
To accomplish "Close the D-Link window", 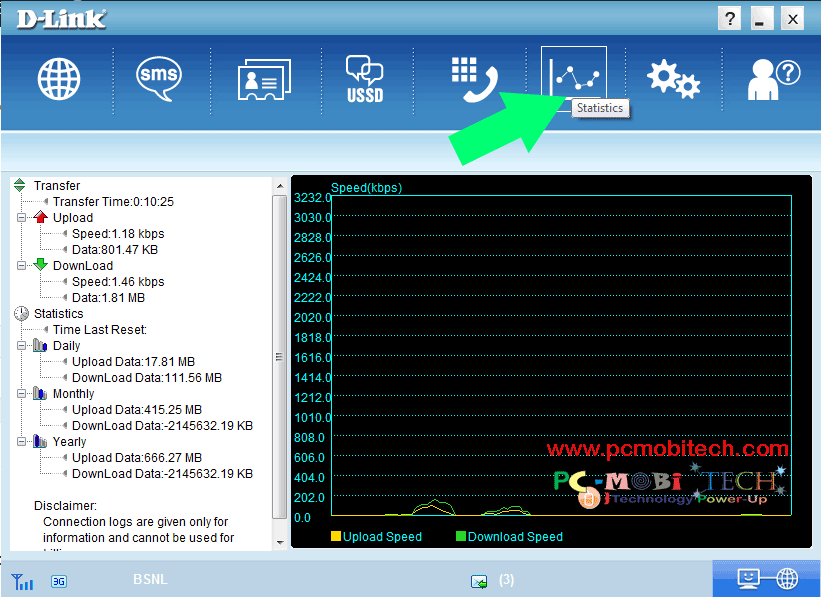I will coord(793,19).
